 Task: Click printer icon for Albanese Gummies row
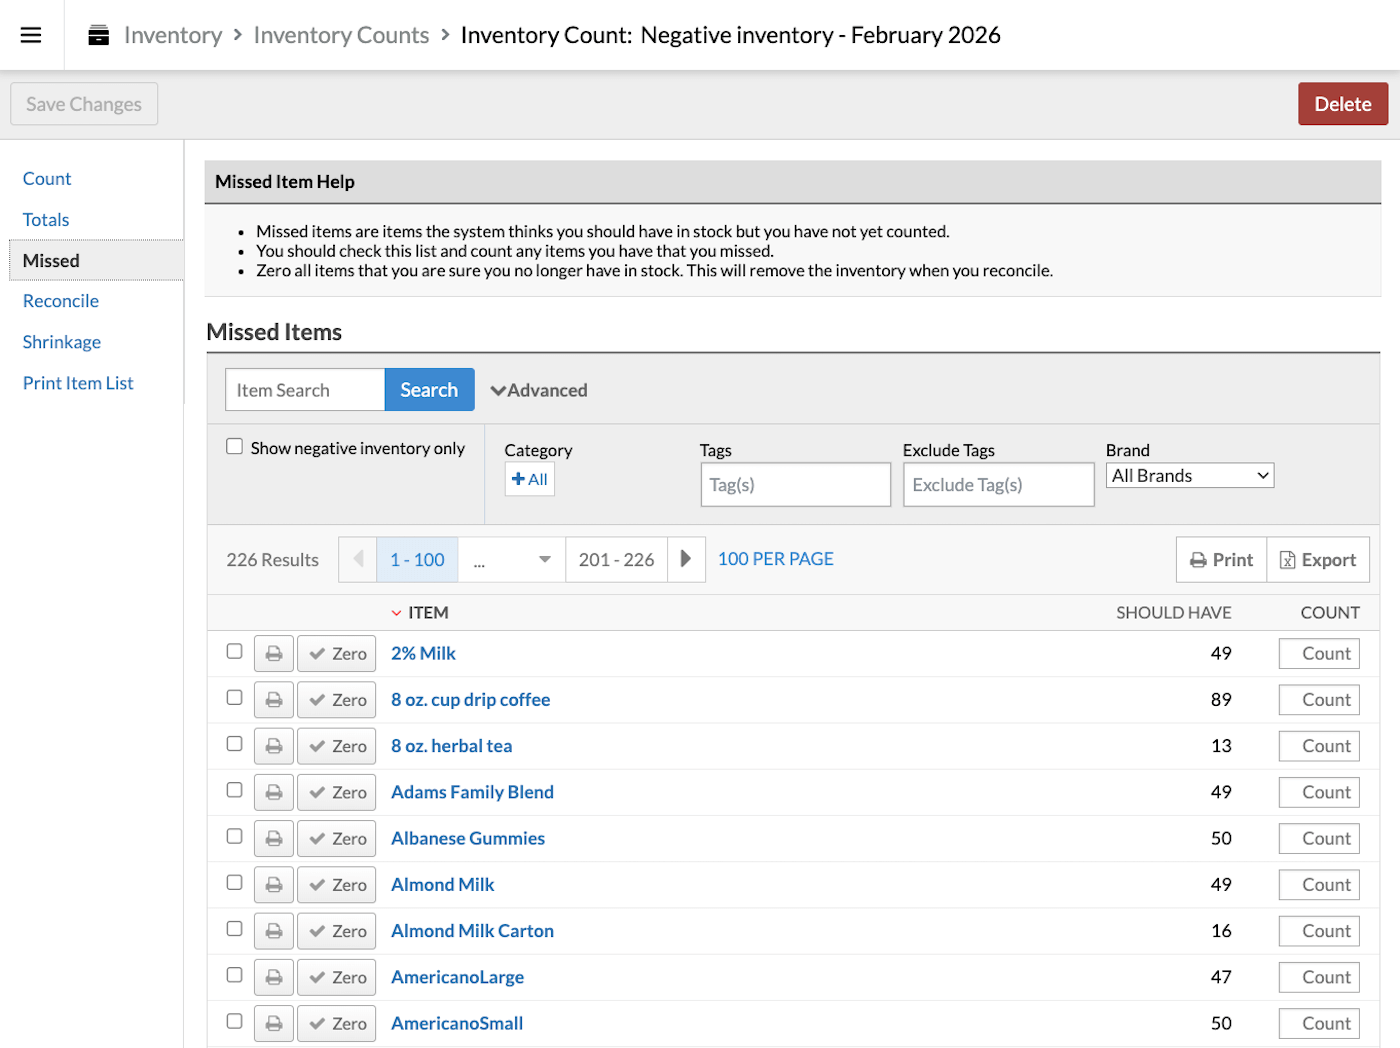click(273, 839)
